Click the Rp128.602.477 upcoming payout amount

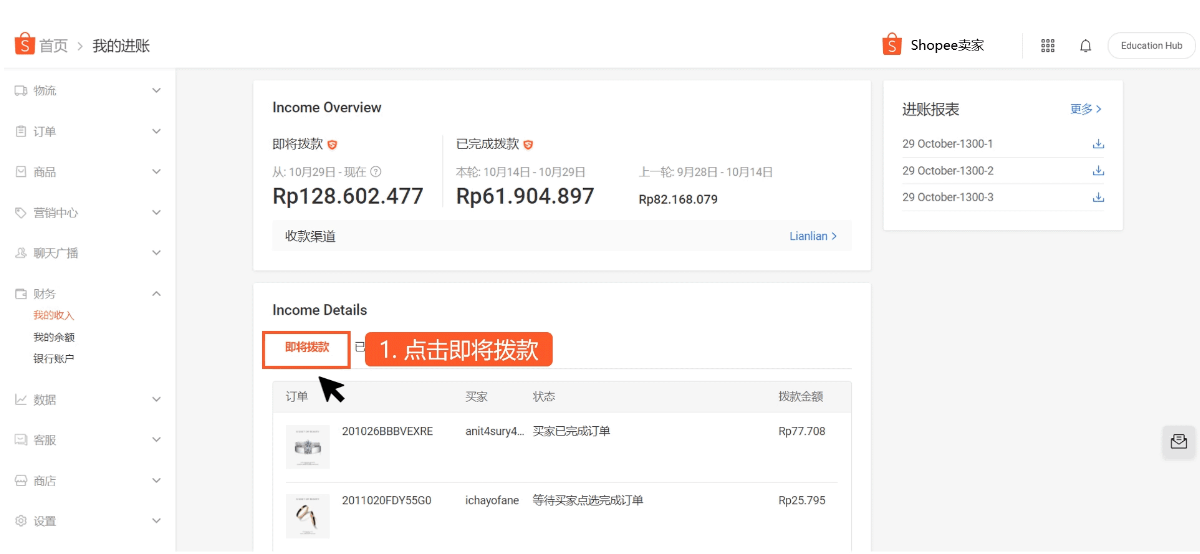[x=348, y=197]
